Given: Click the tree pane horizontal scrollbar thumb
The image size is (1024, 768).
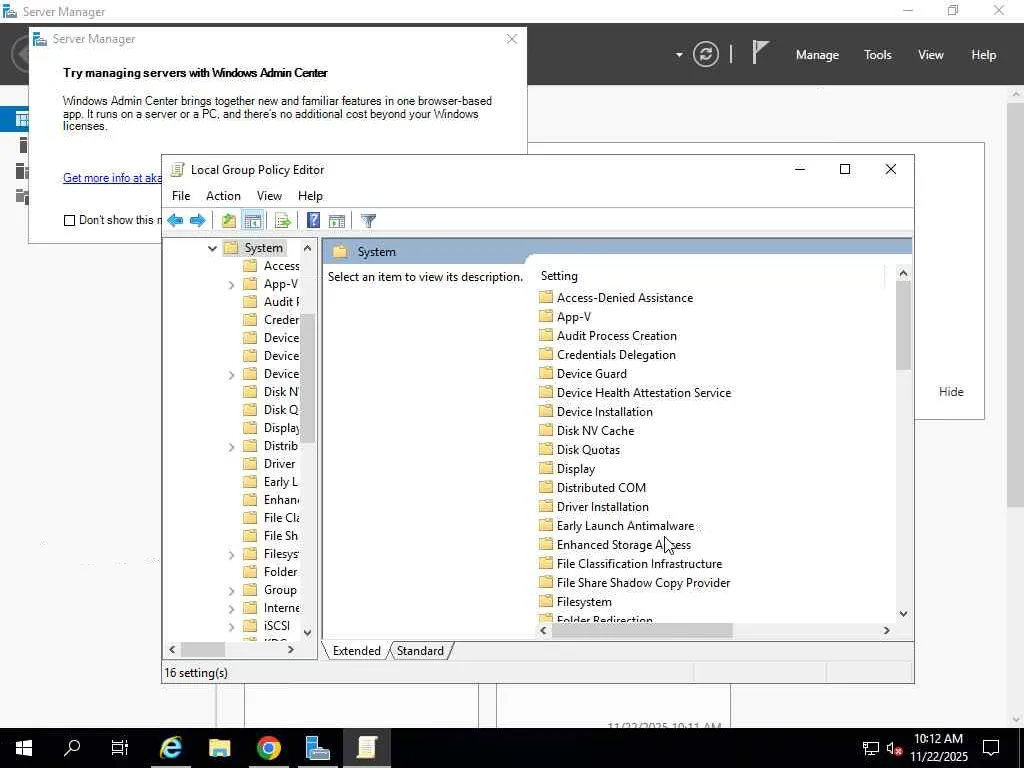Looking at the screenshot, I should (203, 650).
